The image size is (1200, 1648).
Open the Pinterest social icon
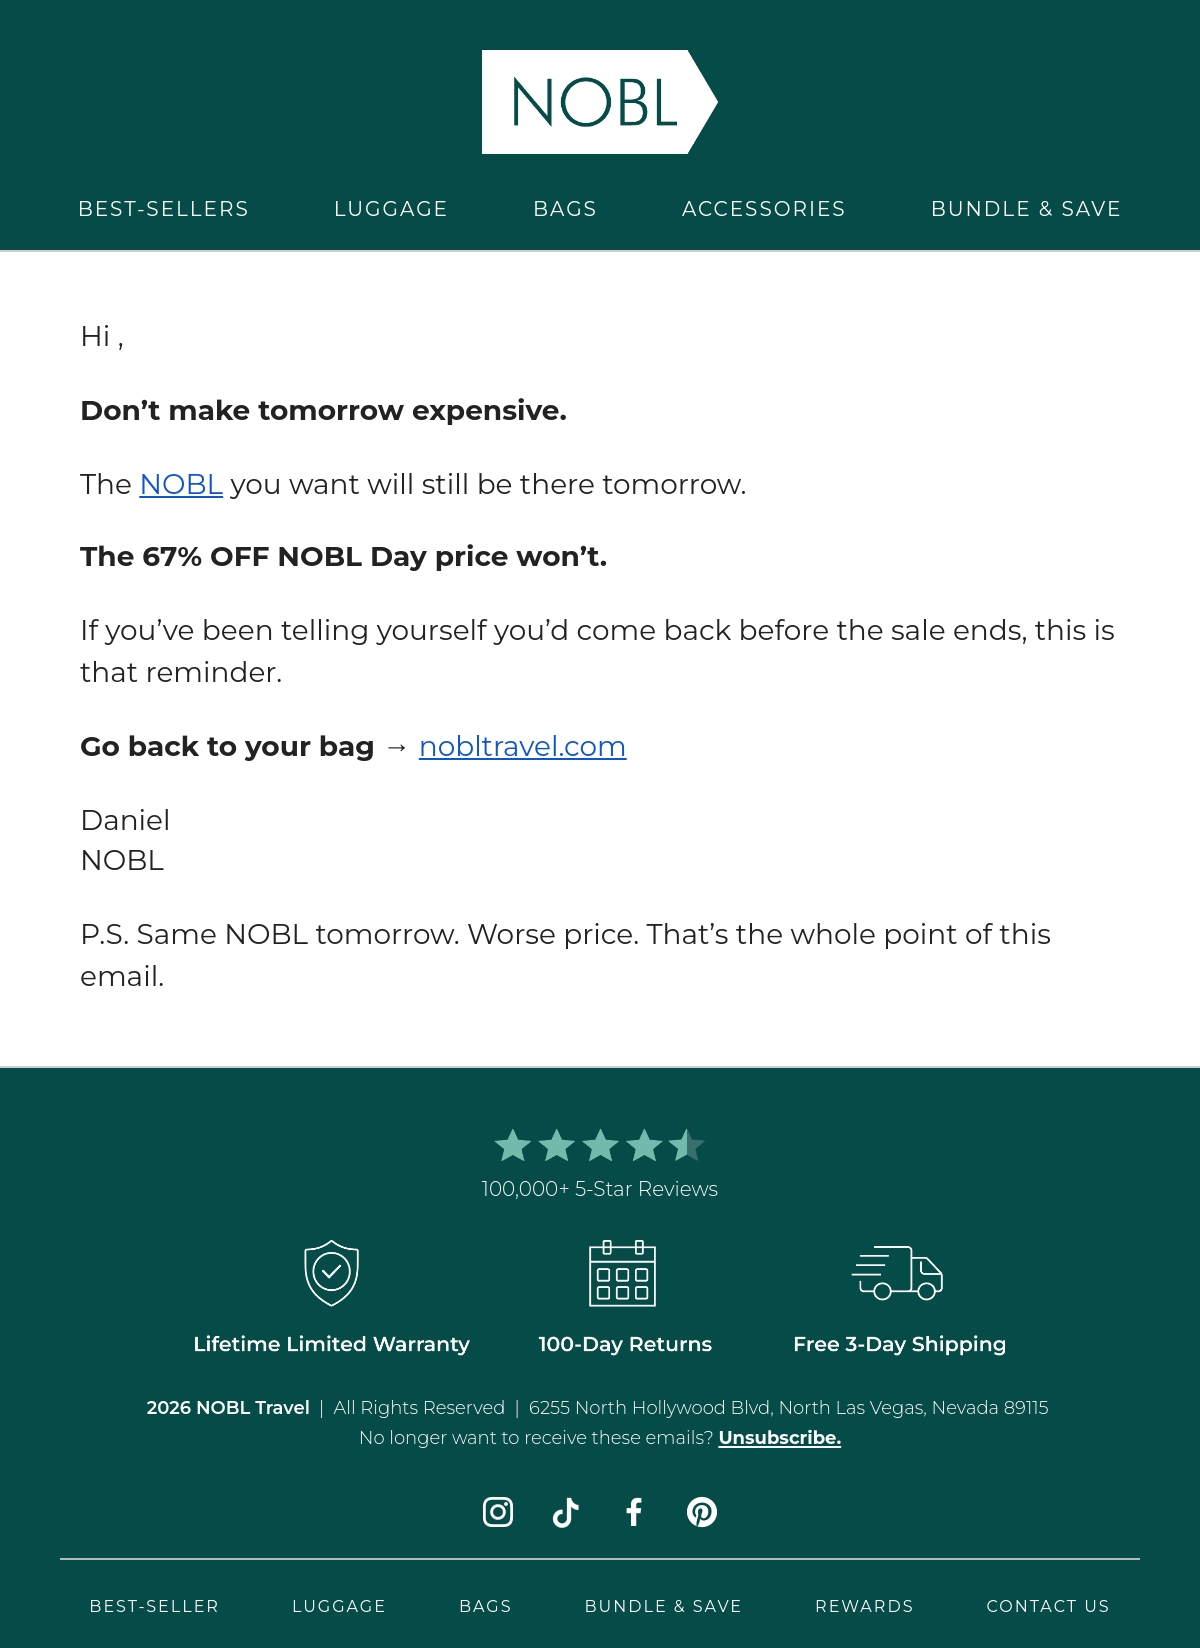702,1512
